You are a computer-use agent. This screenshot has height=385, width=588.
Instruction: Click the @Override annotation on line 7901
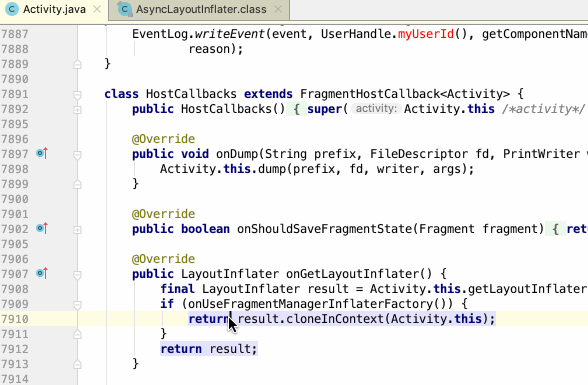coord(164,214)
